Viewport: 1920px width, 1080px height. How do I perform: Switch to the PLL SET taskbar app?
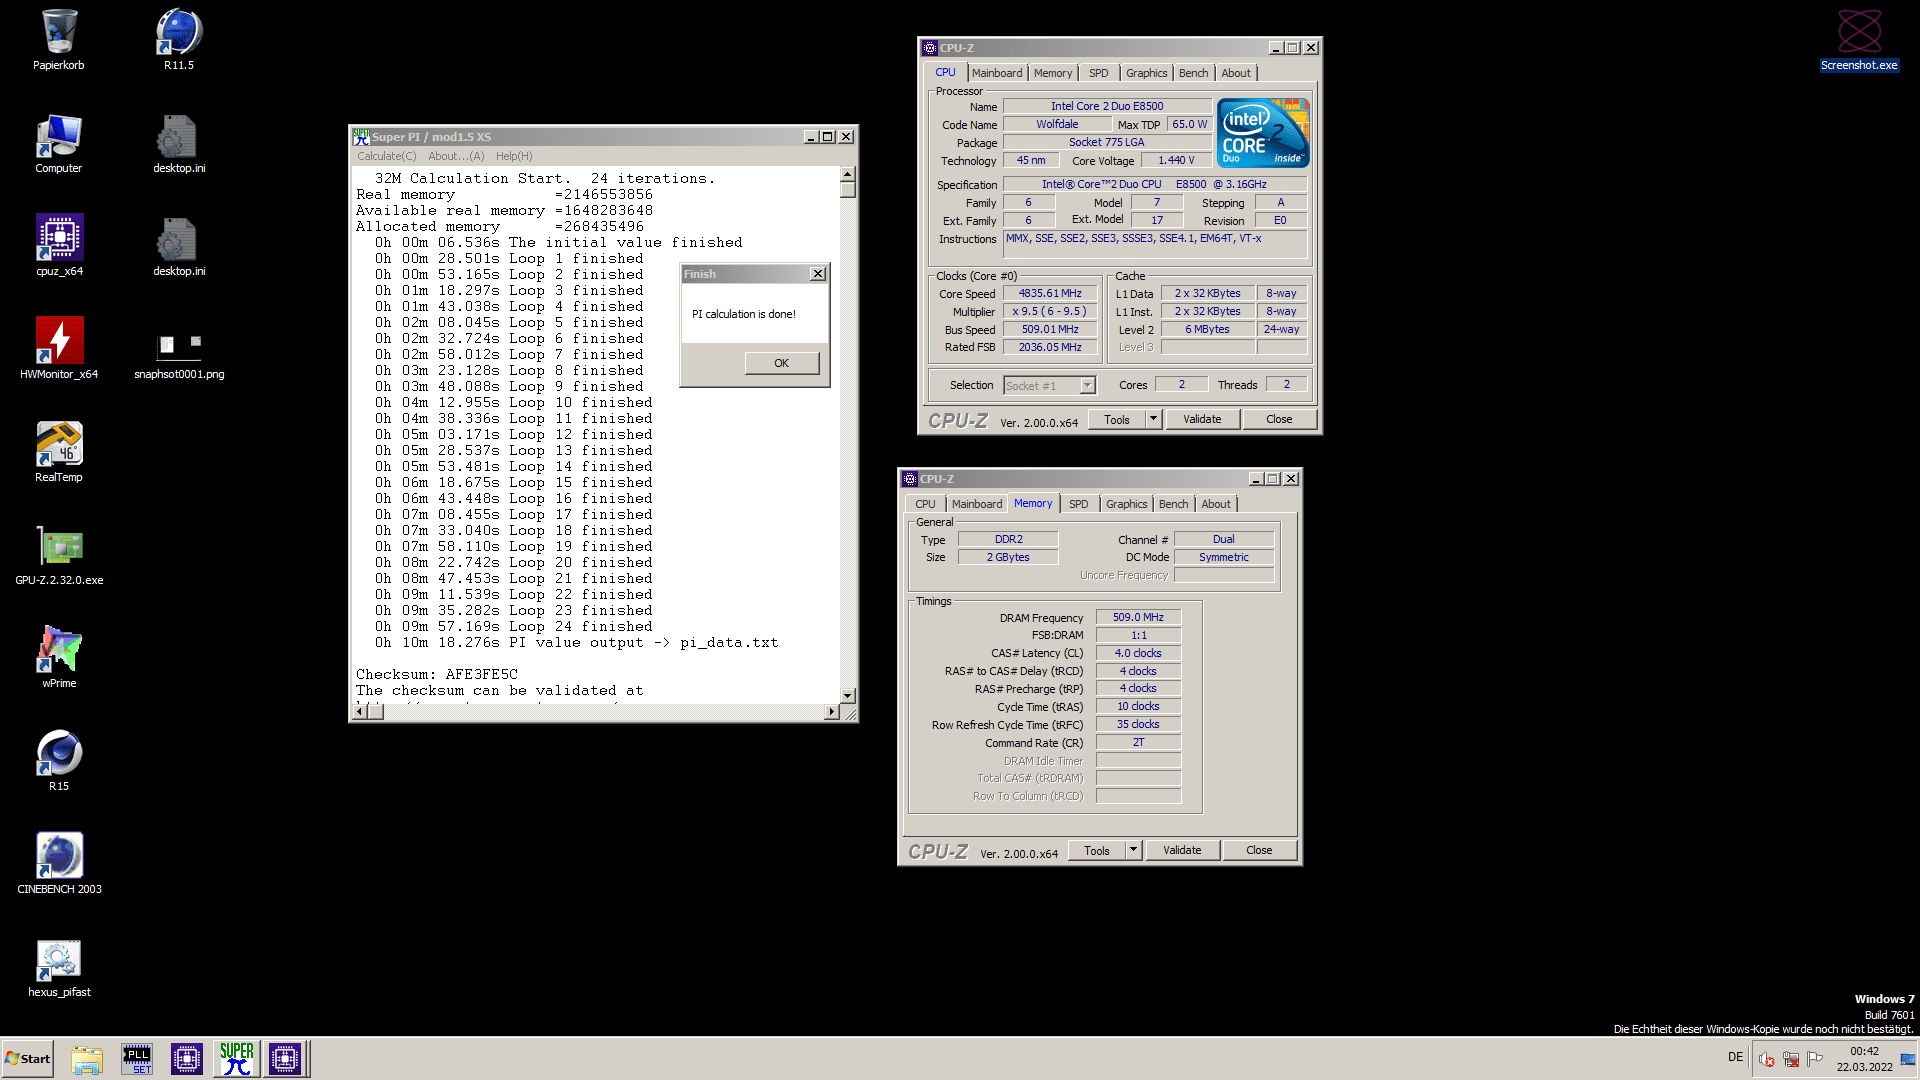[137, 1059]
